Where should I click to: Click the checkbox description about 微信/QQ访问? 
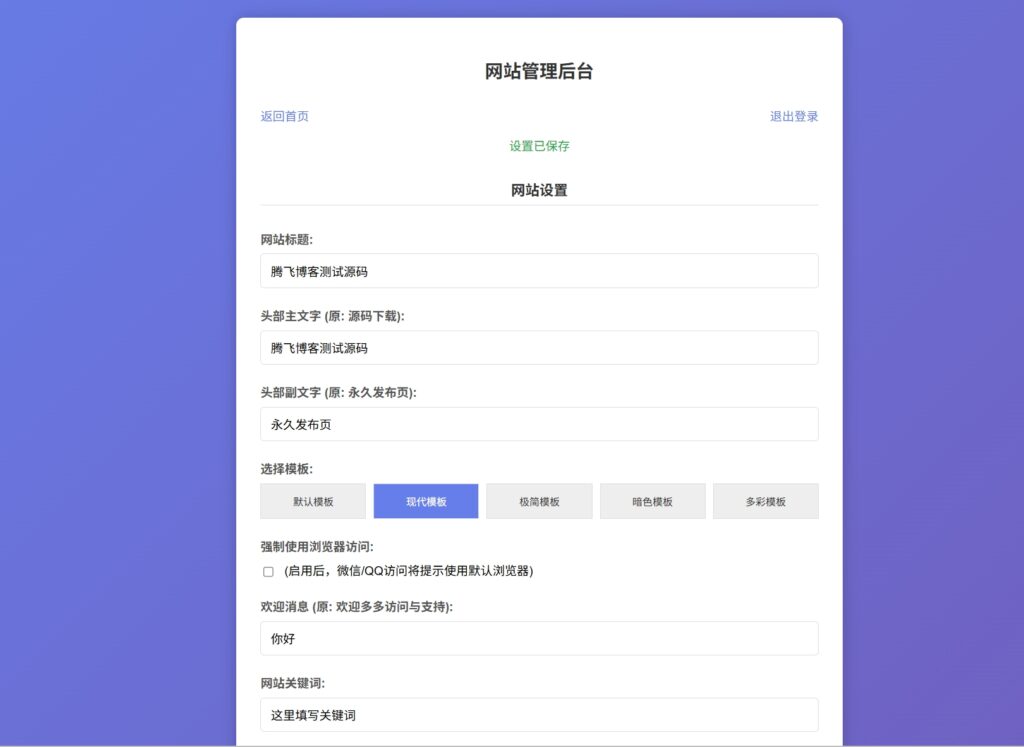coord(408,571)
